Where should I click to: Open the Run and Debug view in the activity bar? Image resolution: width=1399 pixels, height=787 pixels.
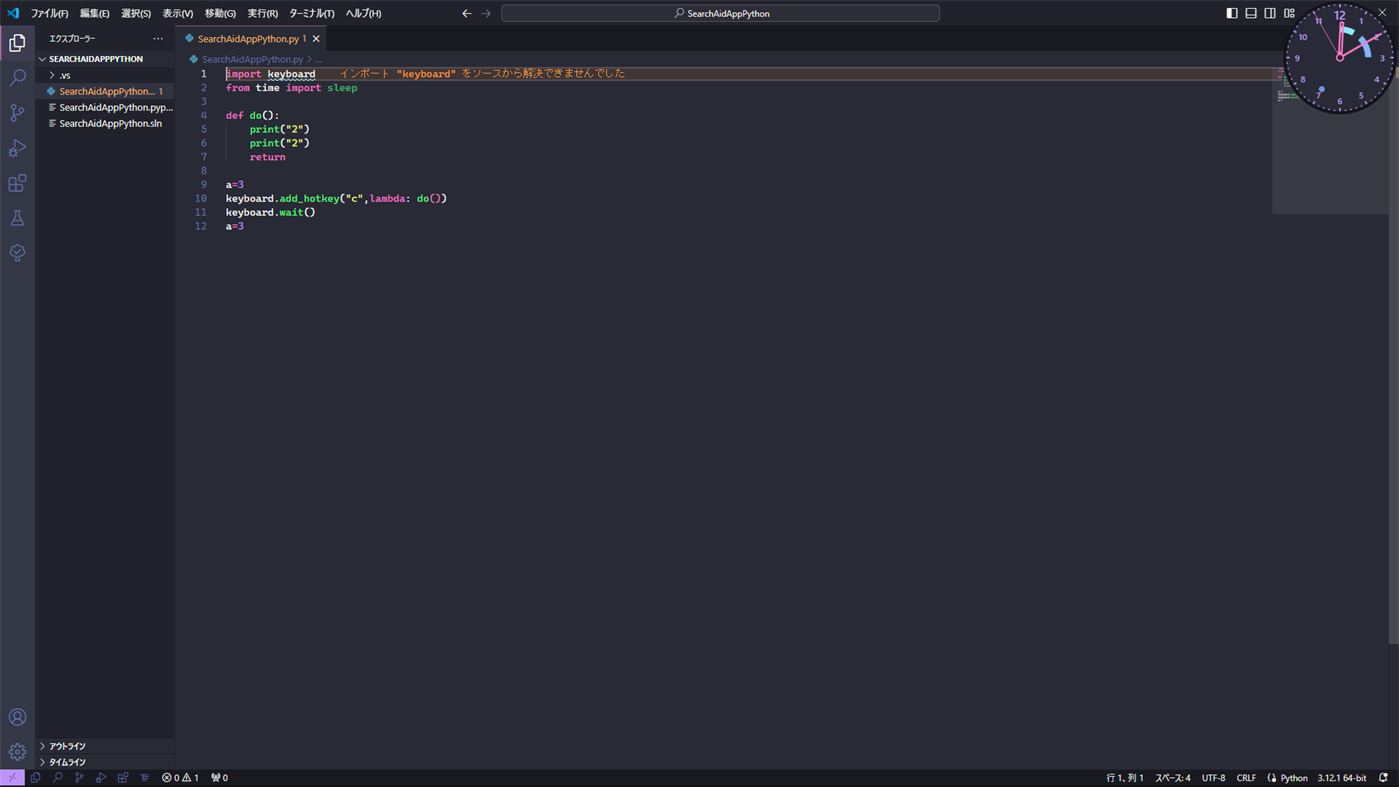[x=17, y=148]
